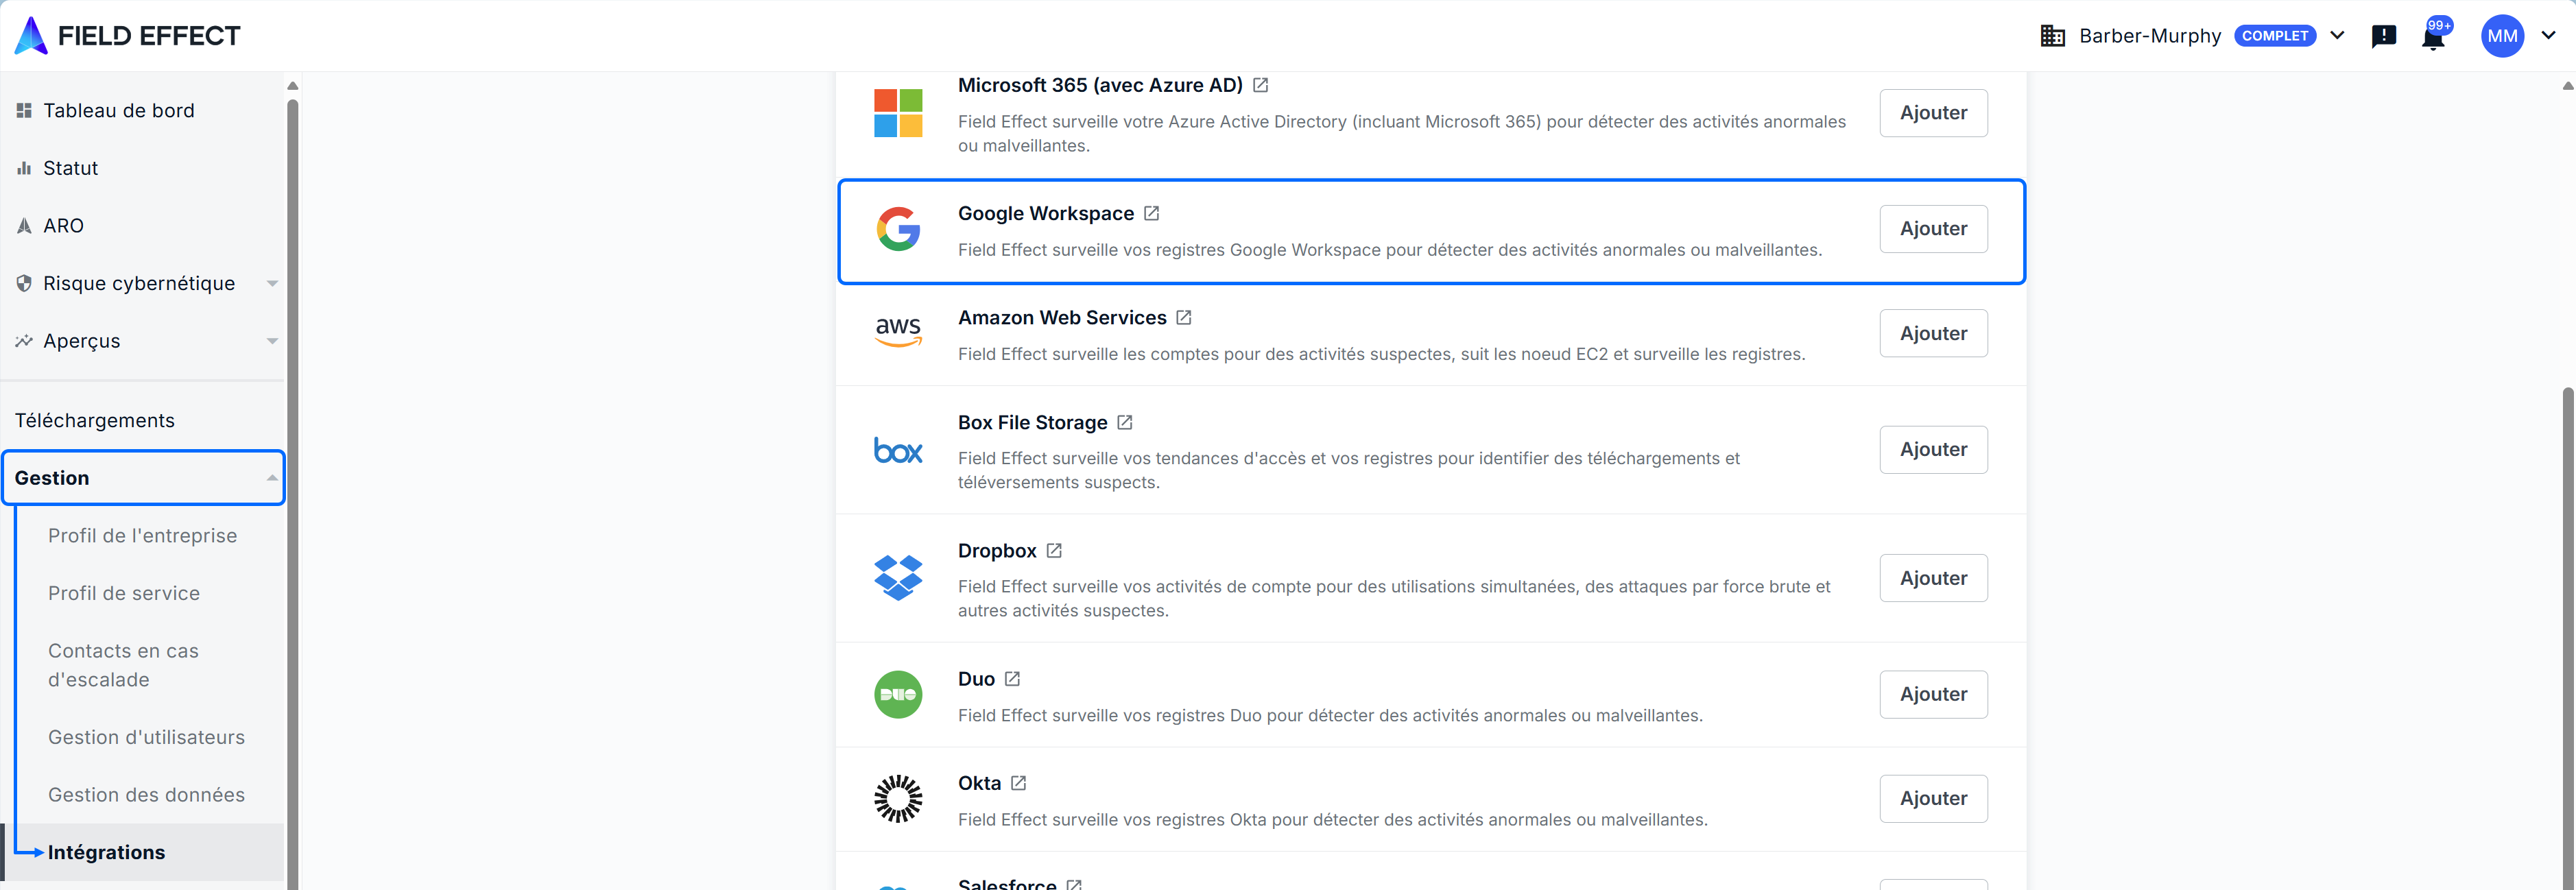
Task: Open the Barber-Murphy organization dropdown
Action: pos(2337,36)
